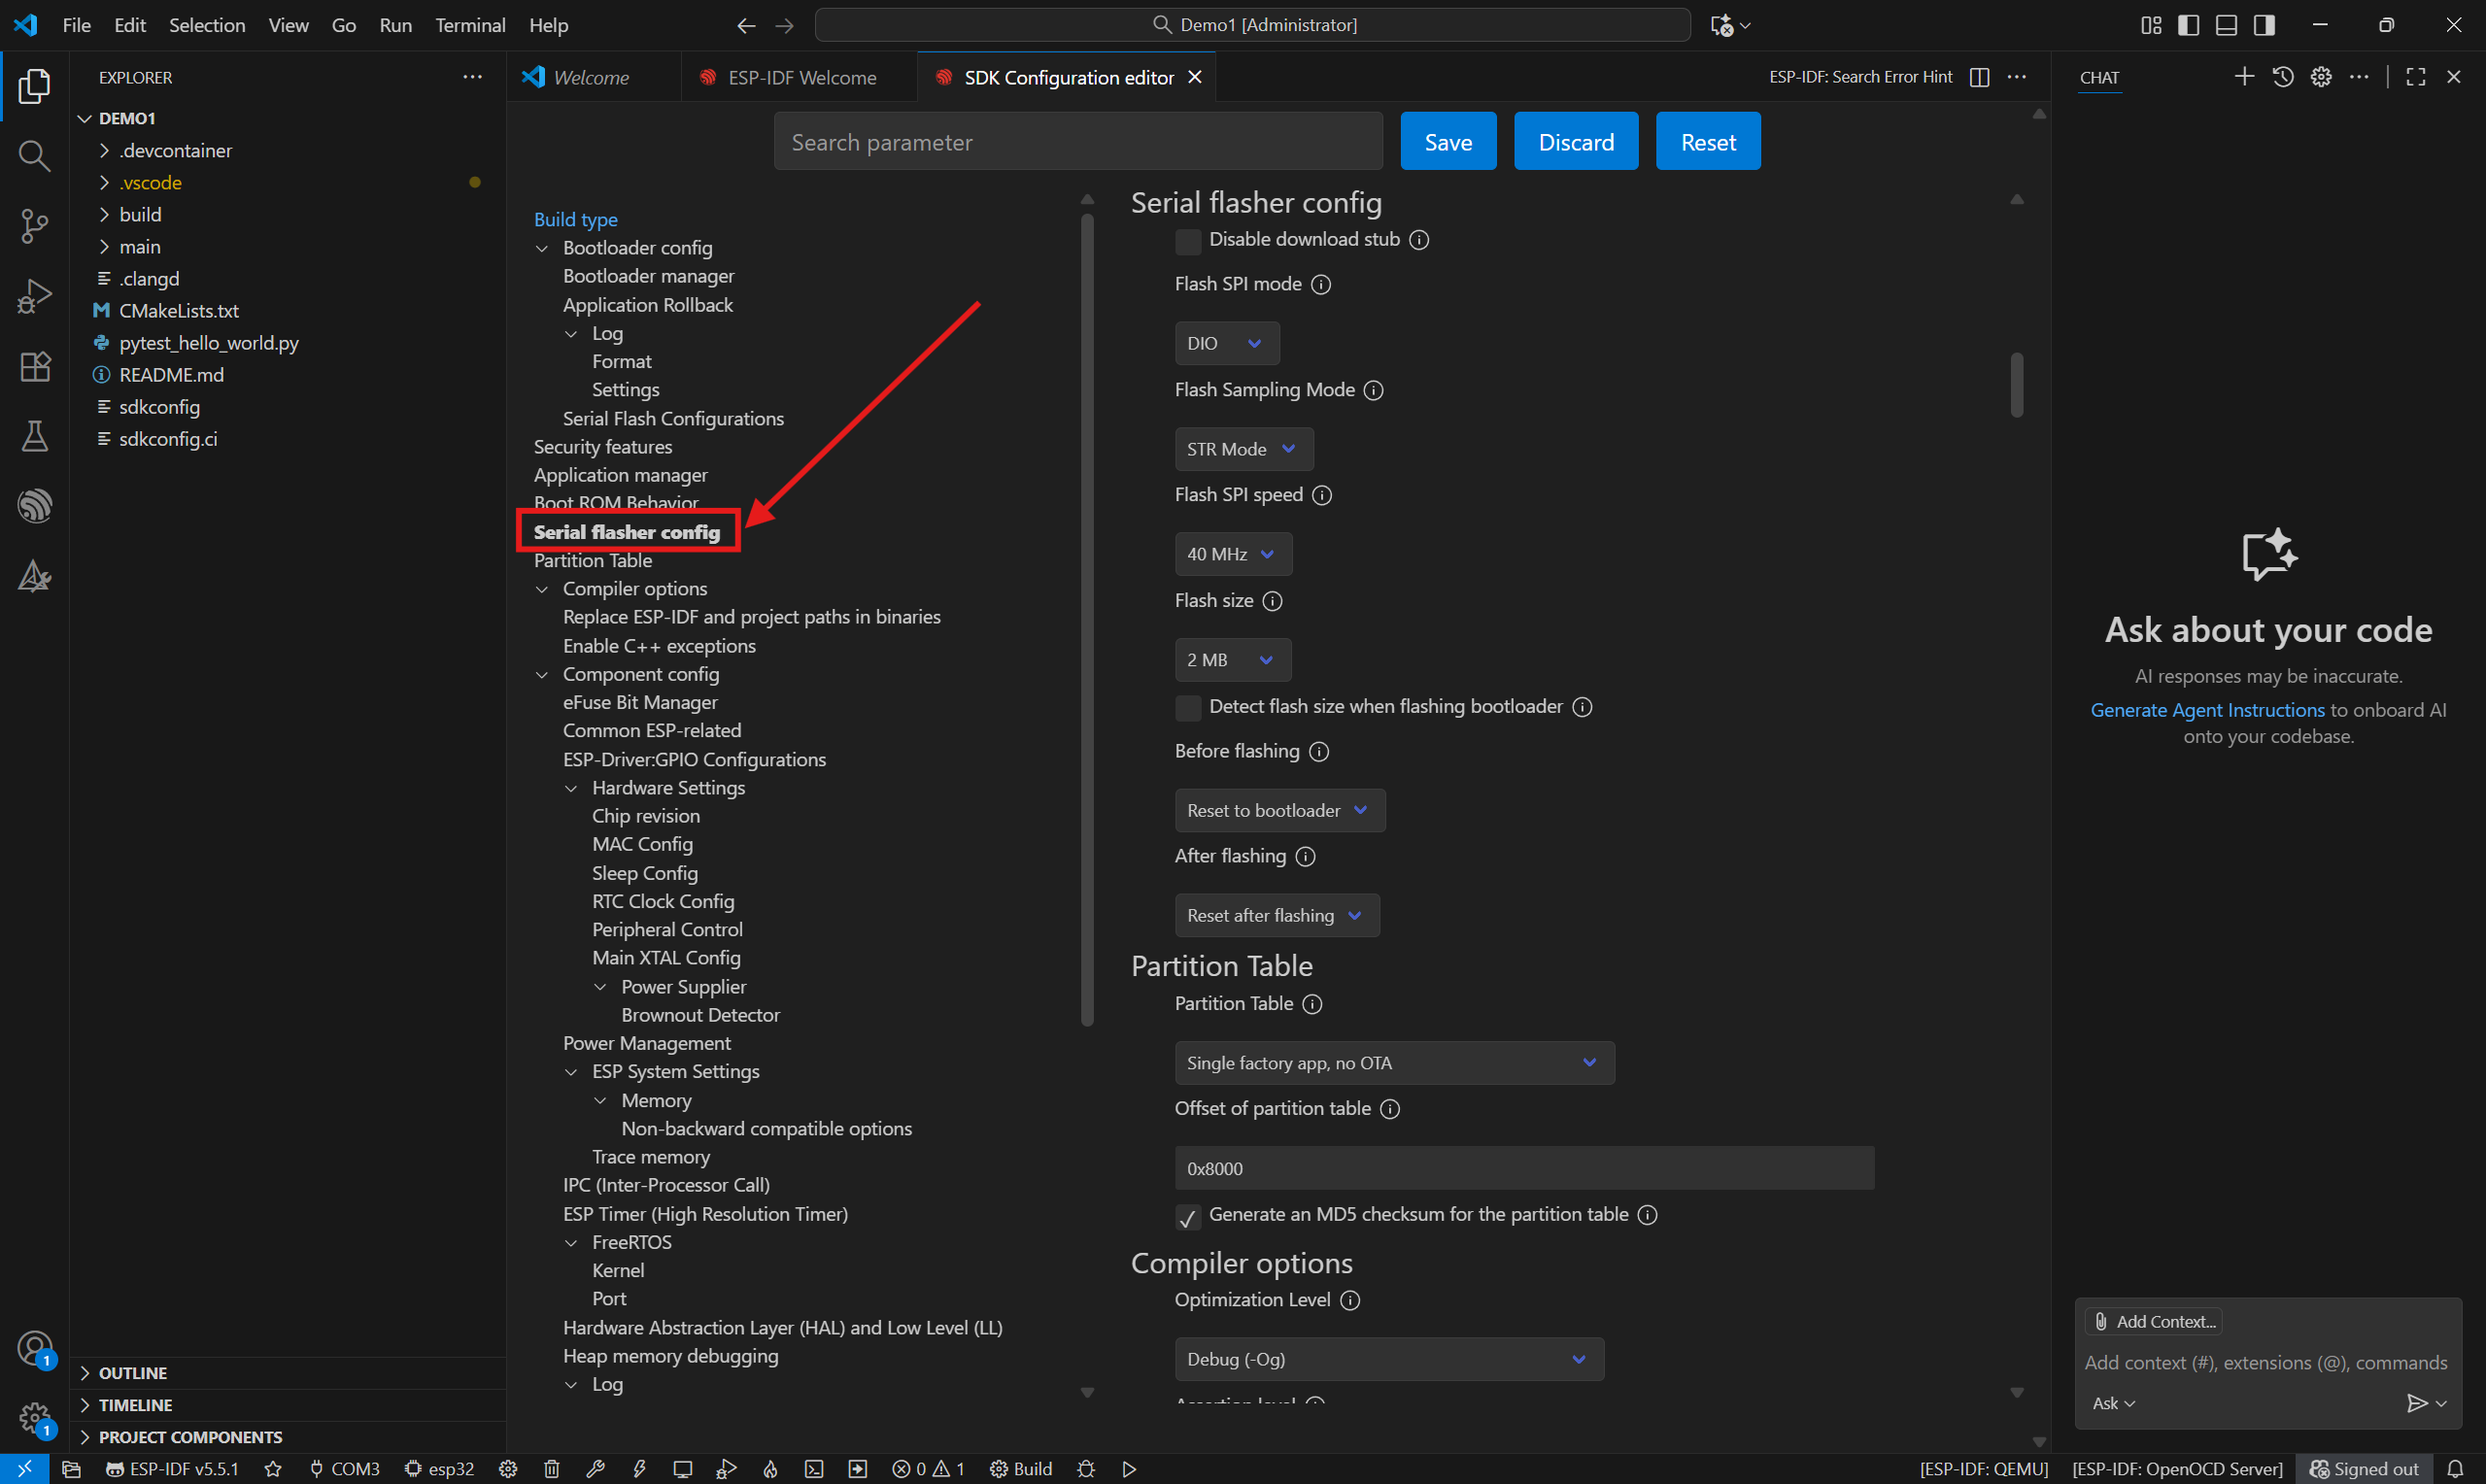Click the Generate Agent Instructions link

pos(2206,710)
